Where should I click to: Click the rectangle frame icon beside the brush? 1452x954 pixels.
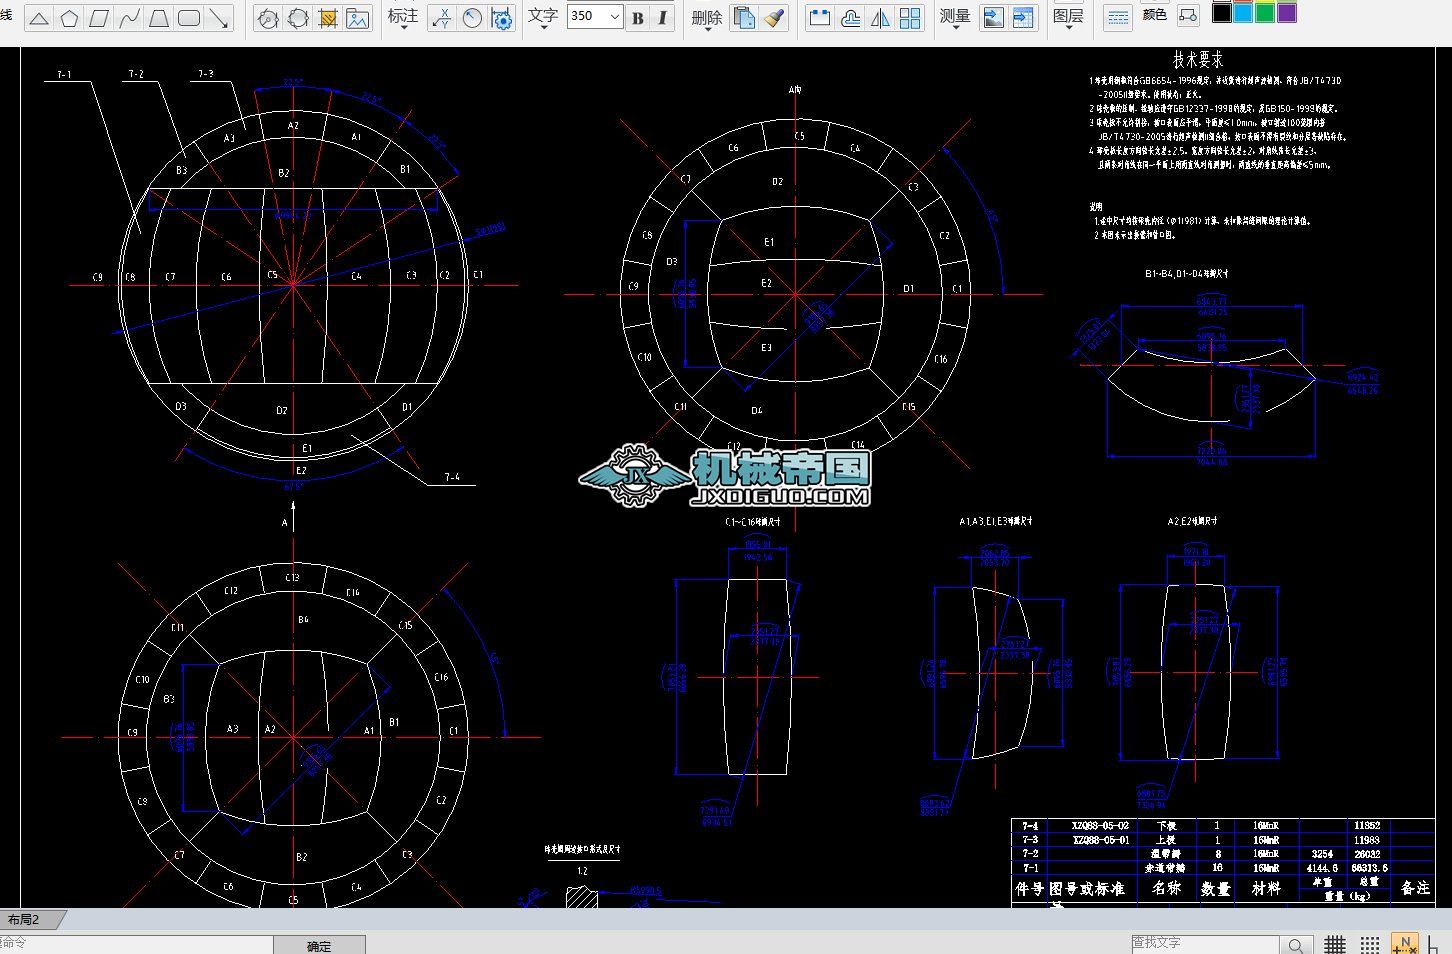click(820, 18)
